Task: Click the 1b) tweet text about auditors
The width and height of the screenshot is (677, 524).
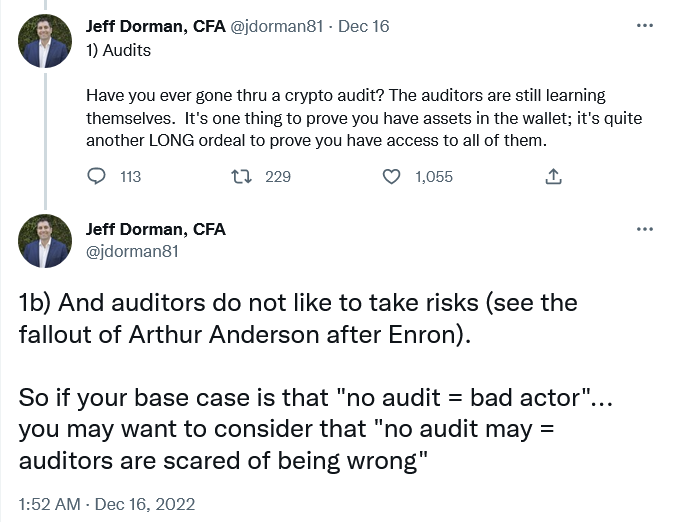Action: [300, 380]
